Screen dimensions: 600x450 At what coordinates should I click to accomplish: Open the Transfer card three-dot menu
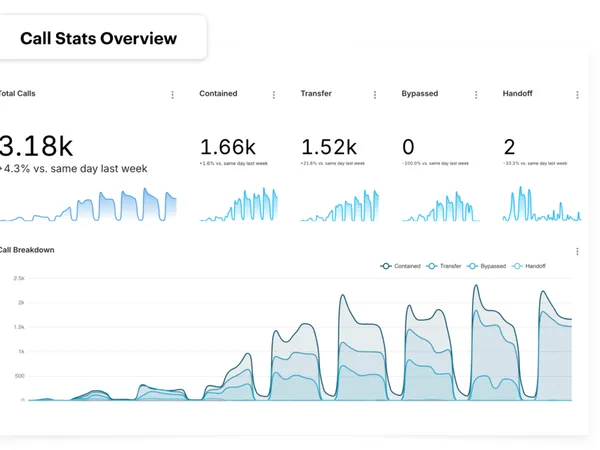(x=374, y=95)
